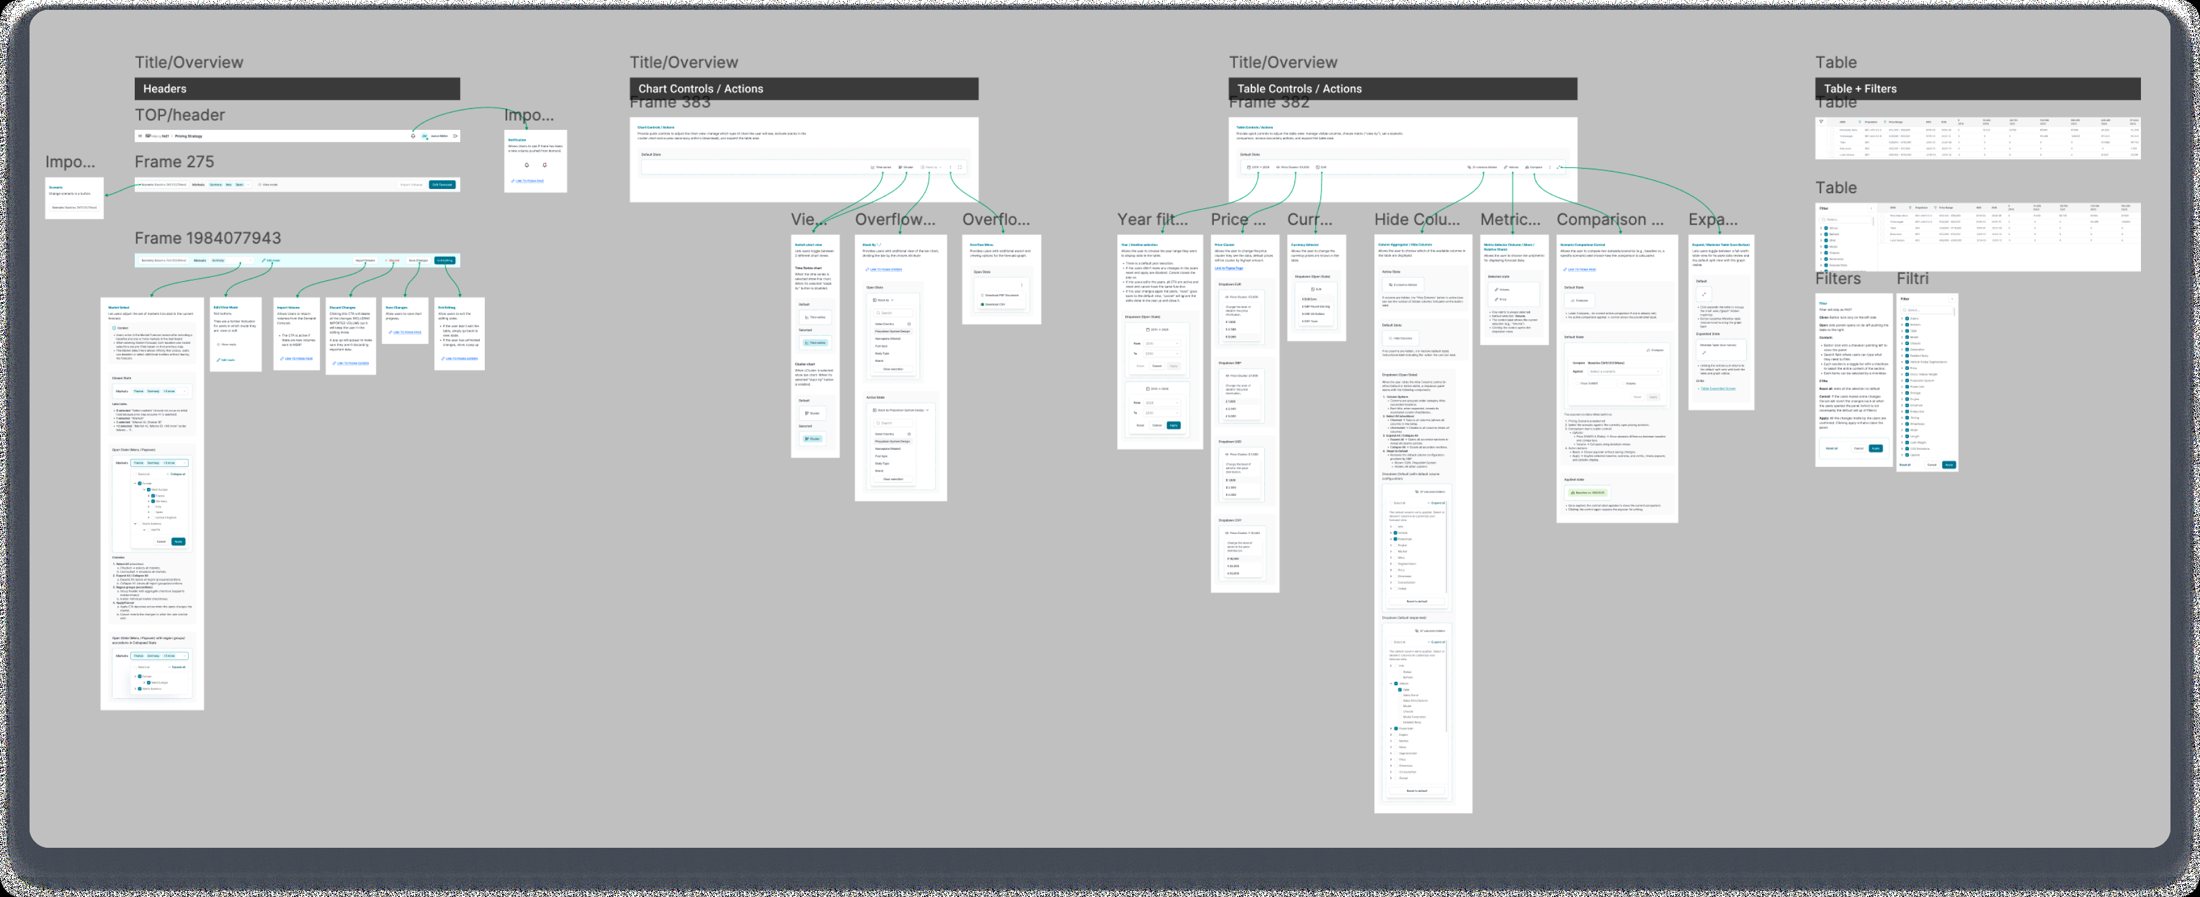Image resolution: width=2200 pixels, height=897 pixels.
Task: Select the Chart Controls / Actions title bar
Action: point(804,88)
